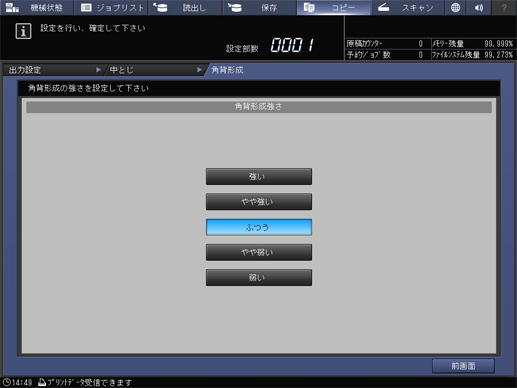Screen dimensions: 517x388
Task: Select the コピー copy tab
Action: tap(334, 7)
